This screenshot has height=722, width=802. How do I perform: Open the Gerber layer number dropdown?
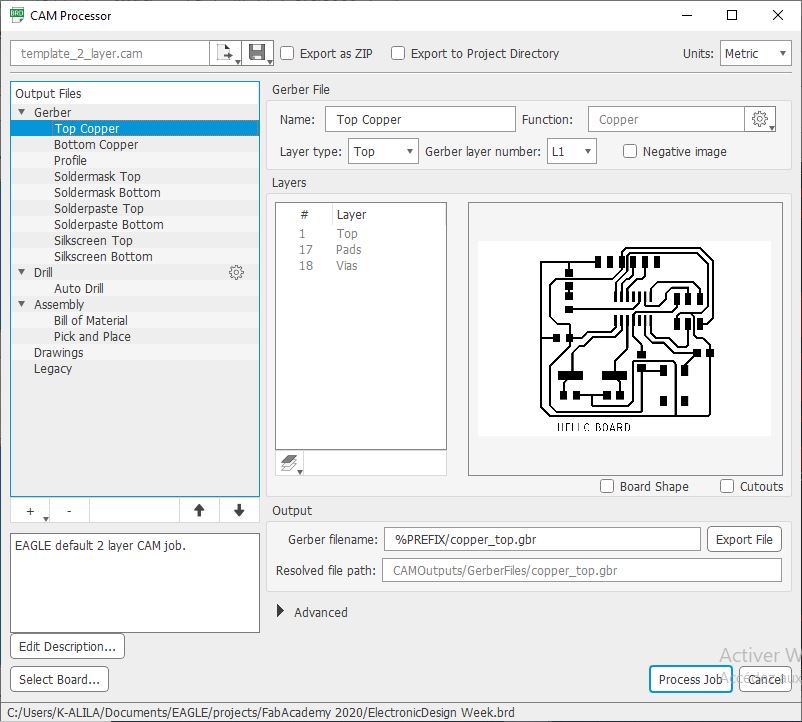pyautogui.click(x=571, y=151)
